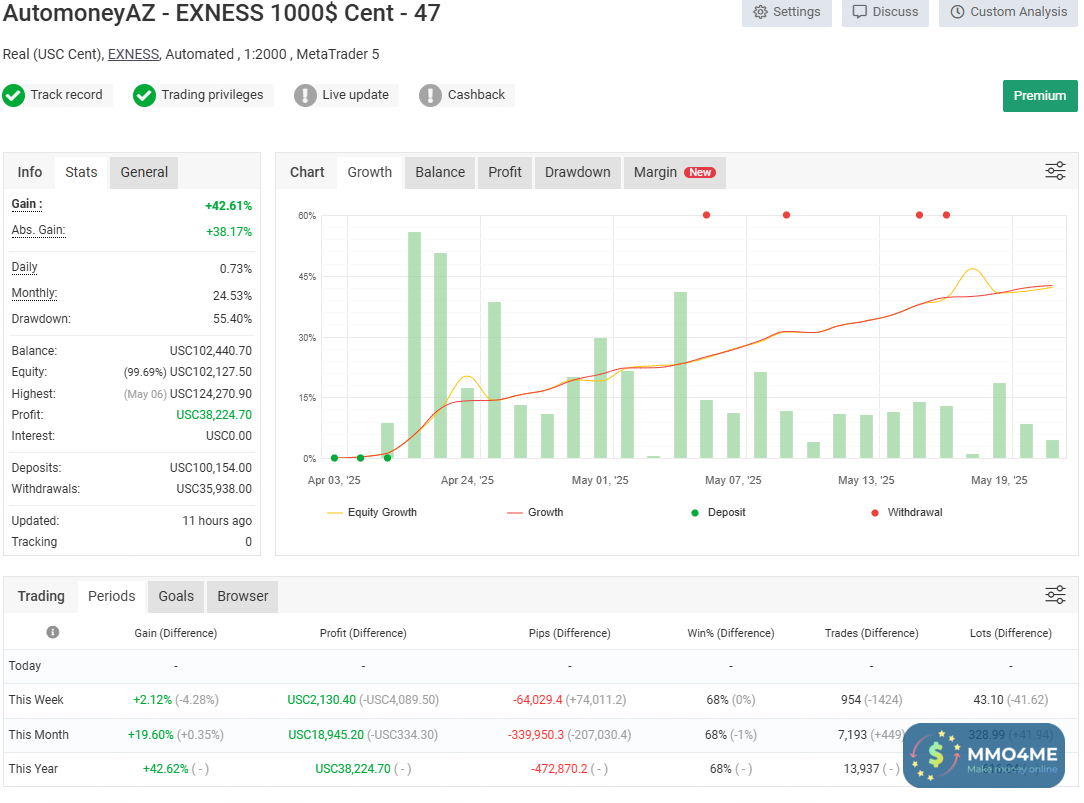Viewport: 1084px width, 803px height.
Task: Click the Track record green check icon
Action: tap(14, 95)
